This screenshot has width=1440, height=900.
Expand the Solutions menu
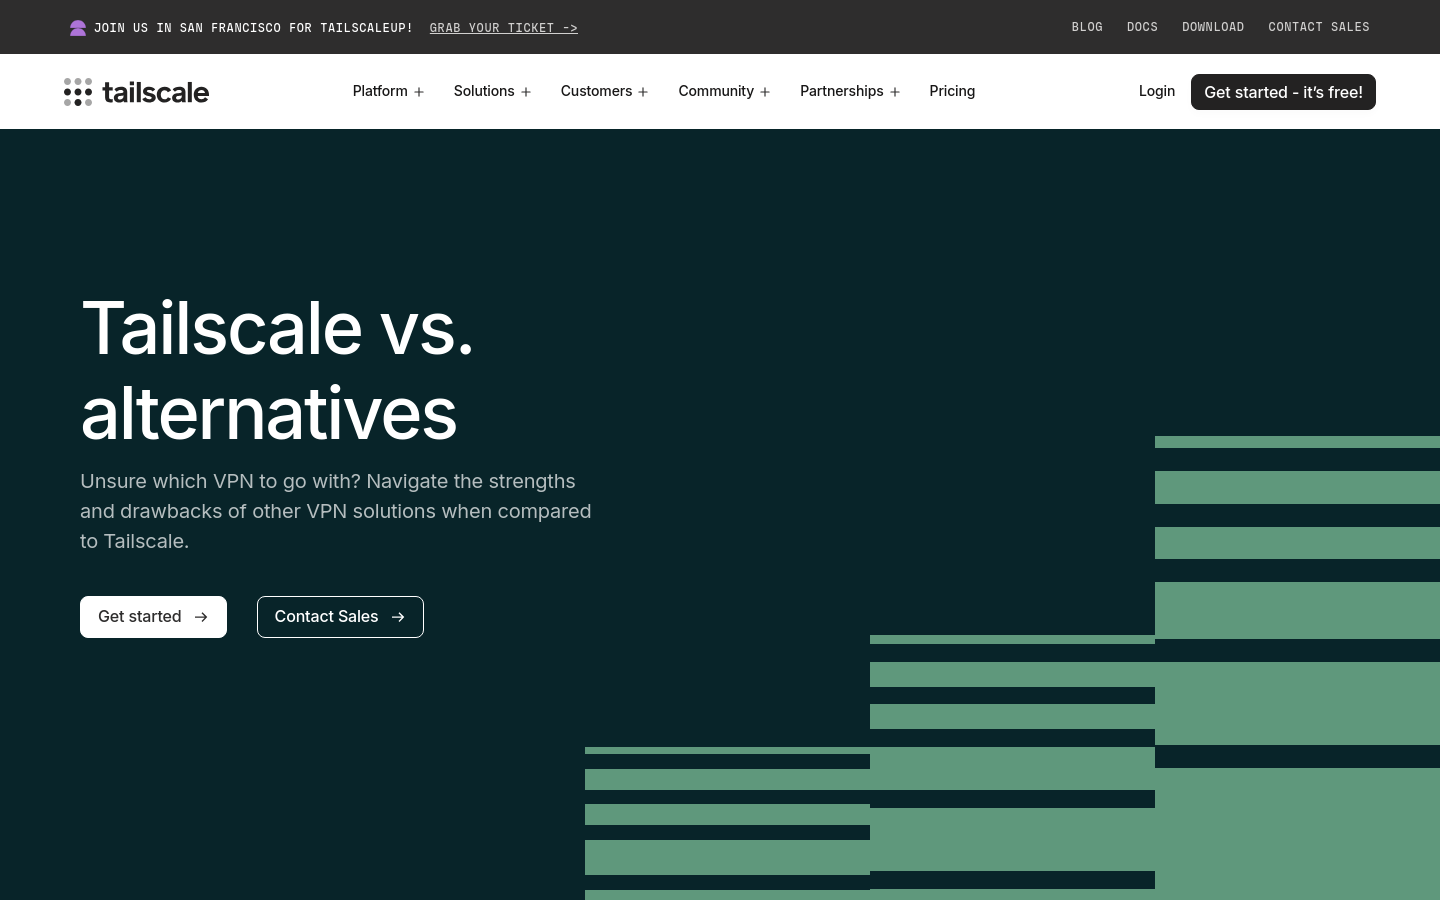coord(492,91)
